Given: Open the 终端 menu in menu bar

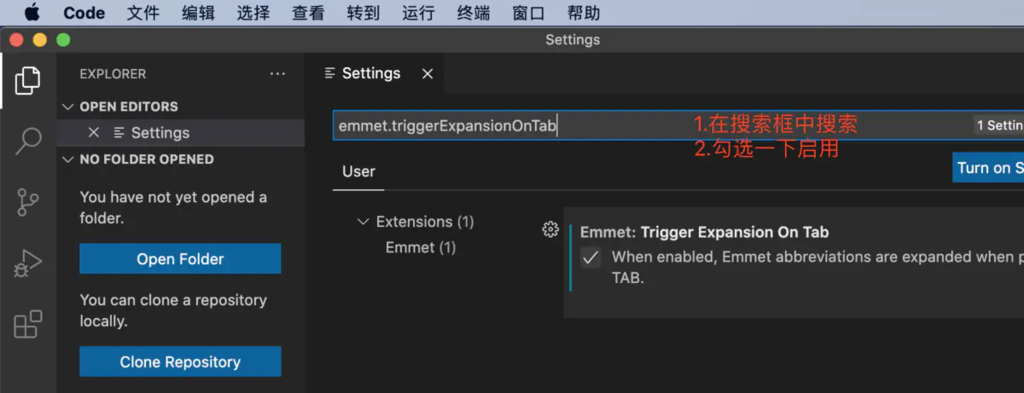Looking at the screenshot, I should (x=473, y=13).
